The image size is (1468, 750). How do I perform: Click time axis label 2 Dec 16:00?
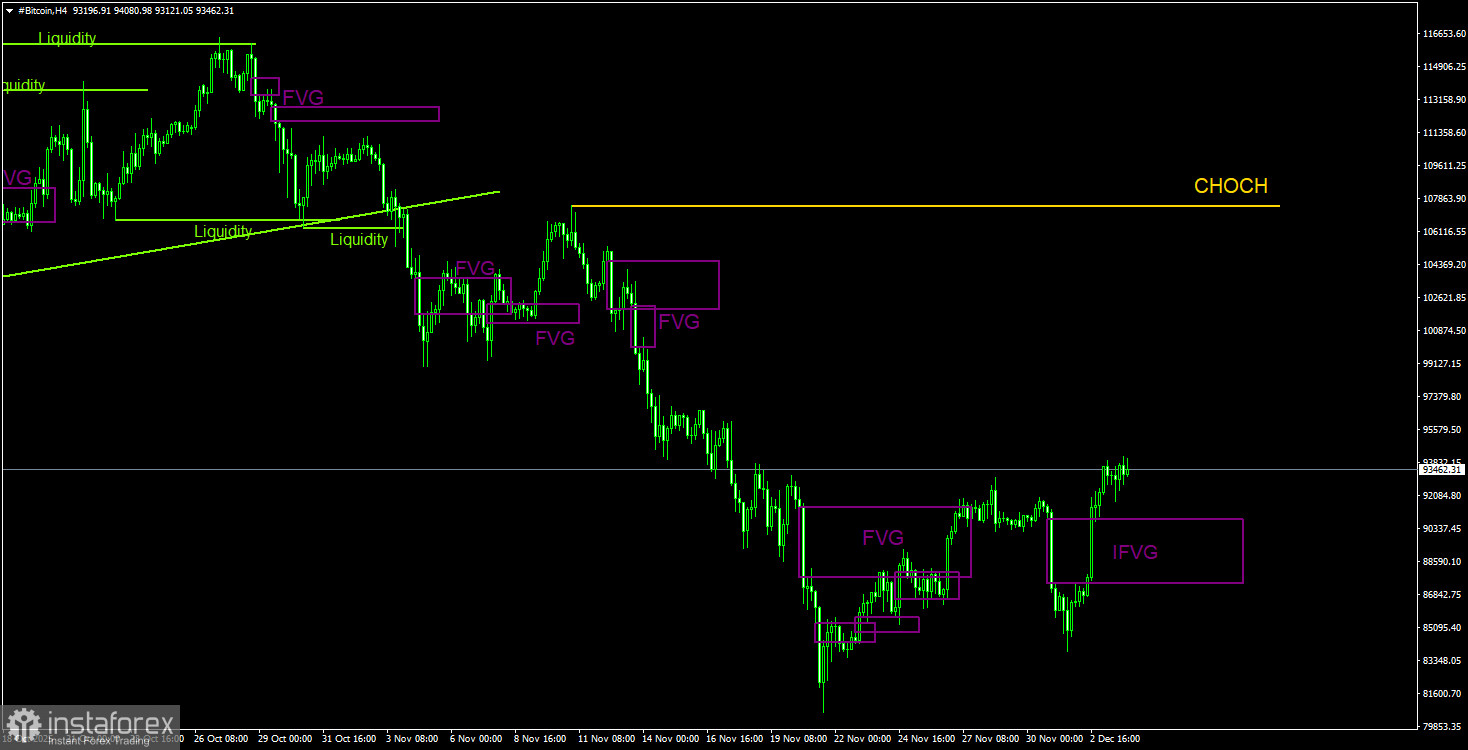pos(1115,739)
